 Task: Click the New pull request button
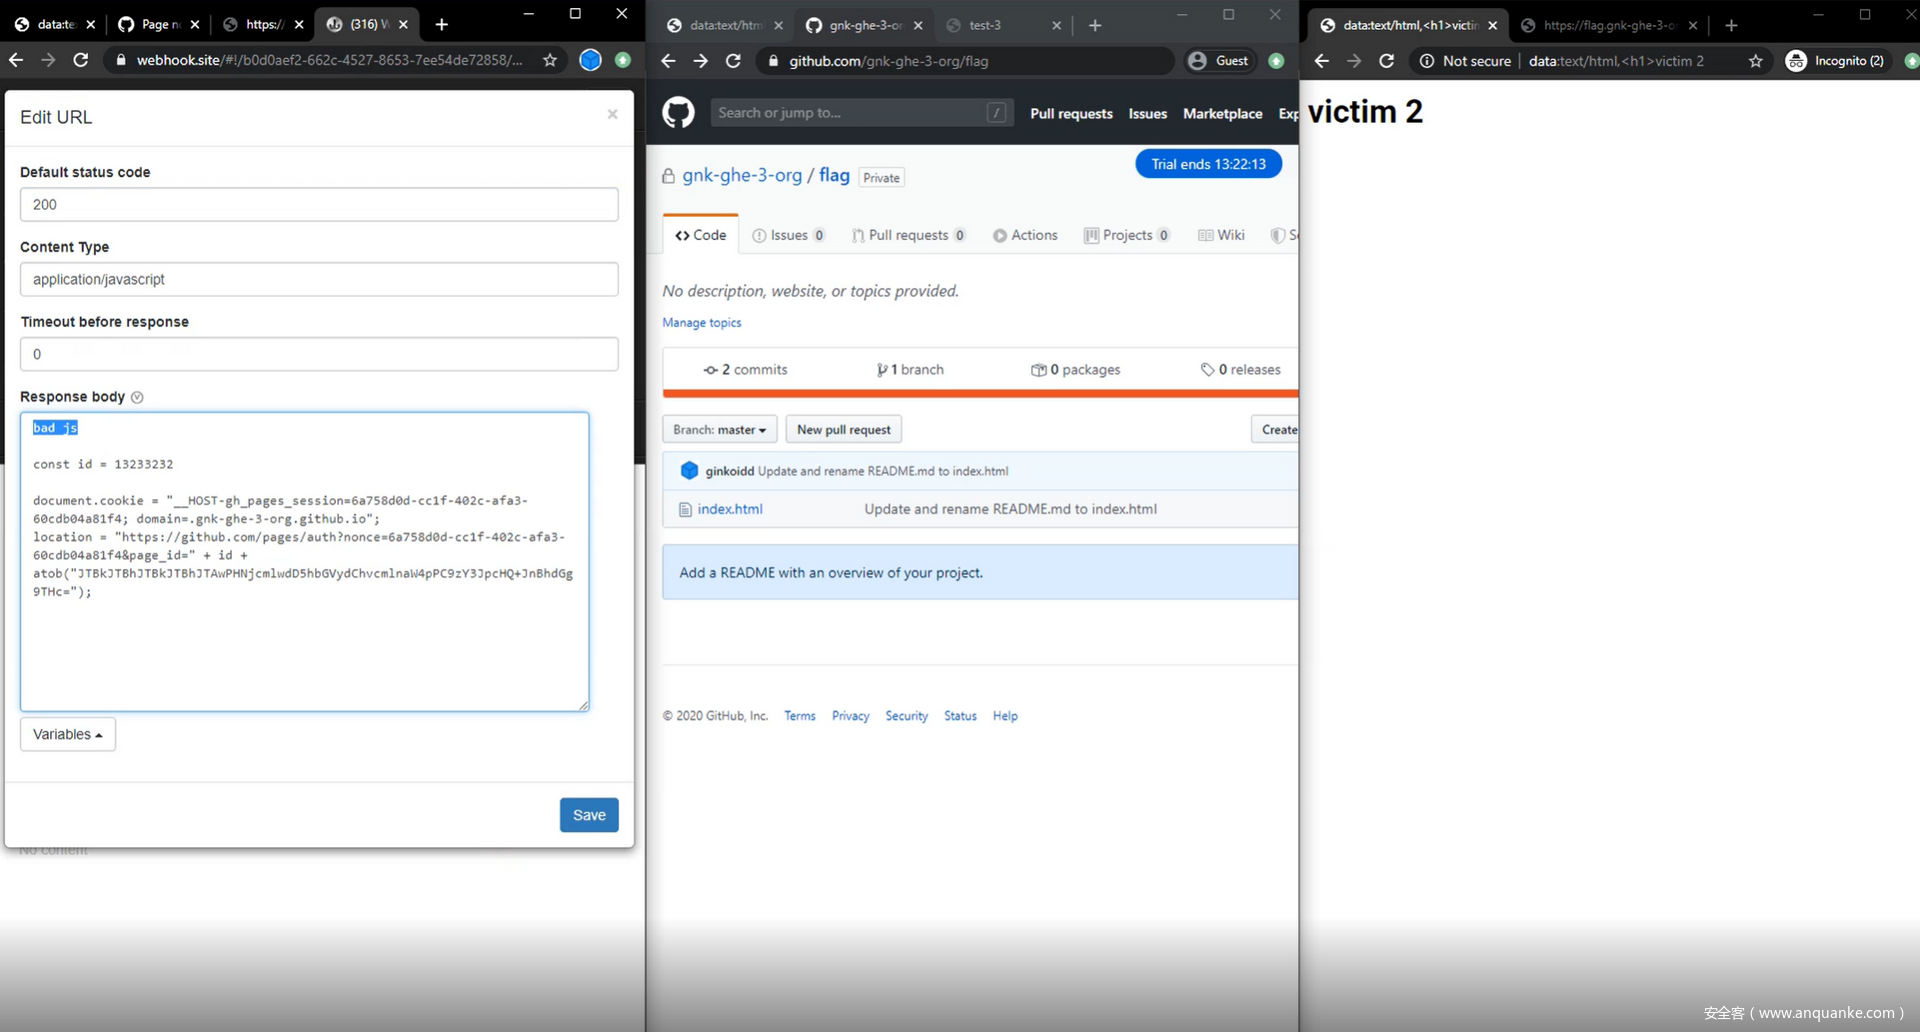(x=844, y=430)
